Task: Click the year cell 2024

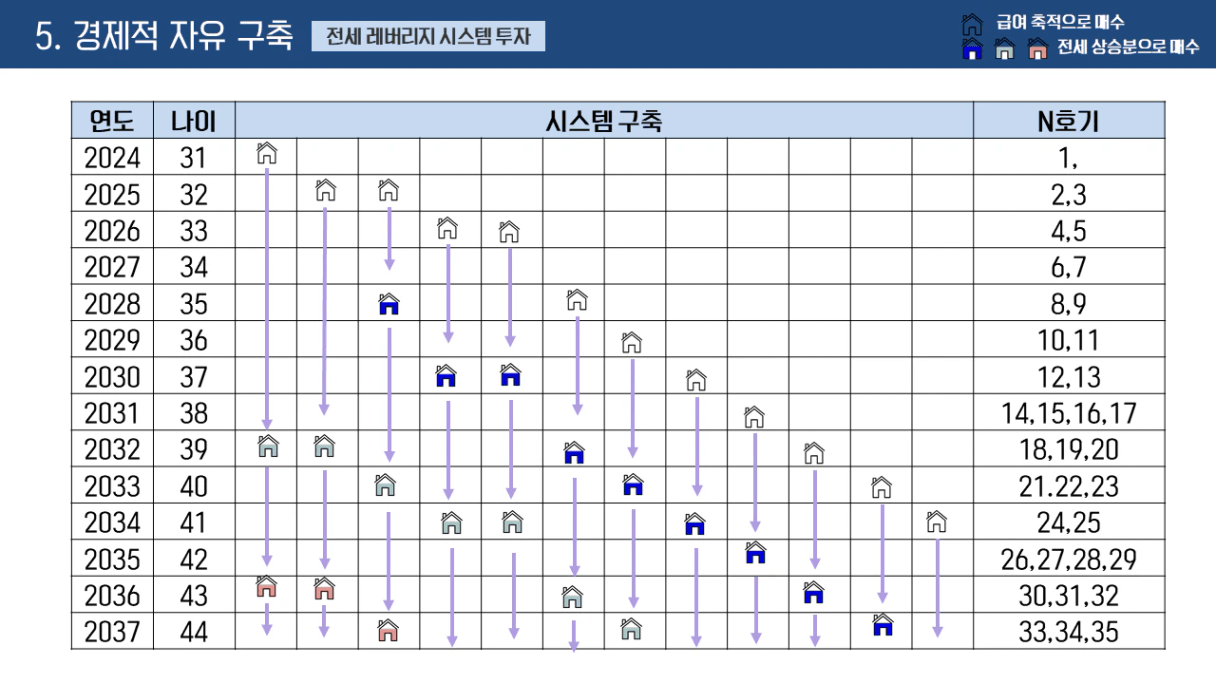Action: coord(112,157)
